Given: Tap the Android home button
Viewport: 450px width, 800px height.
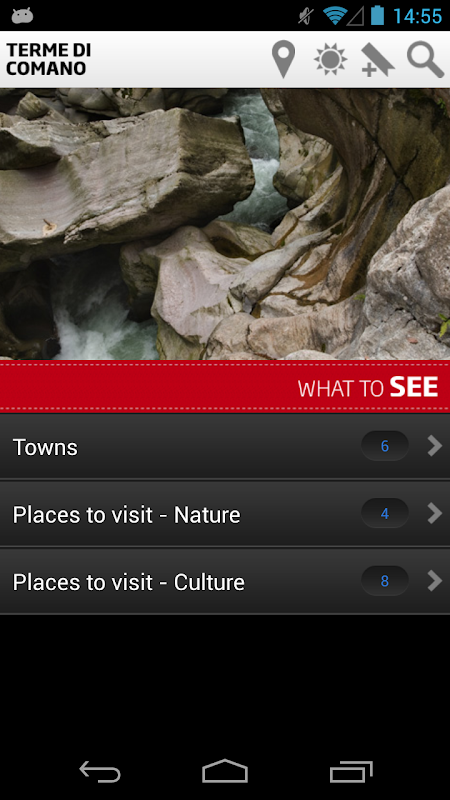Looking at the screenshot, I should tap(225, 771).
